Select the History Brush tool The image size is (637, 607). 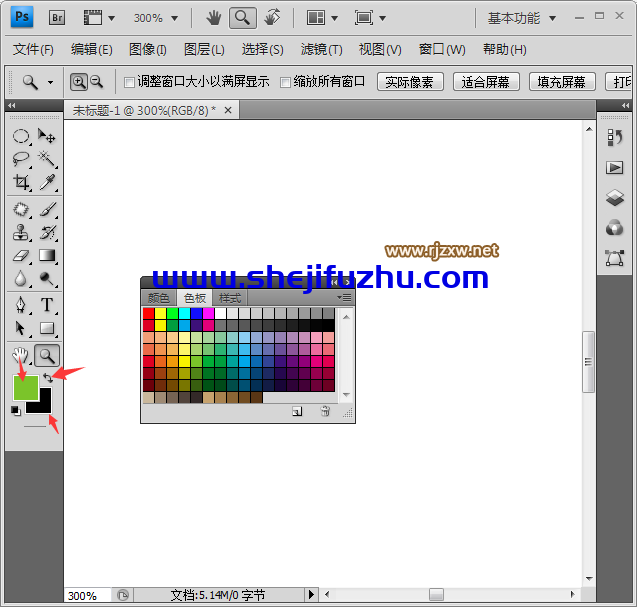(47, 233)
